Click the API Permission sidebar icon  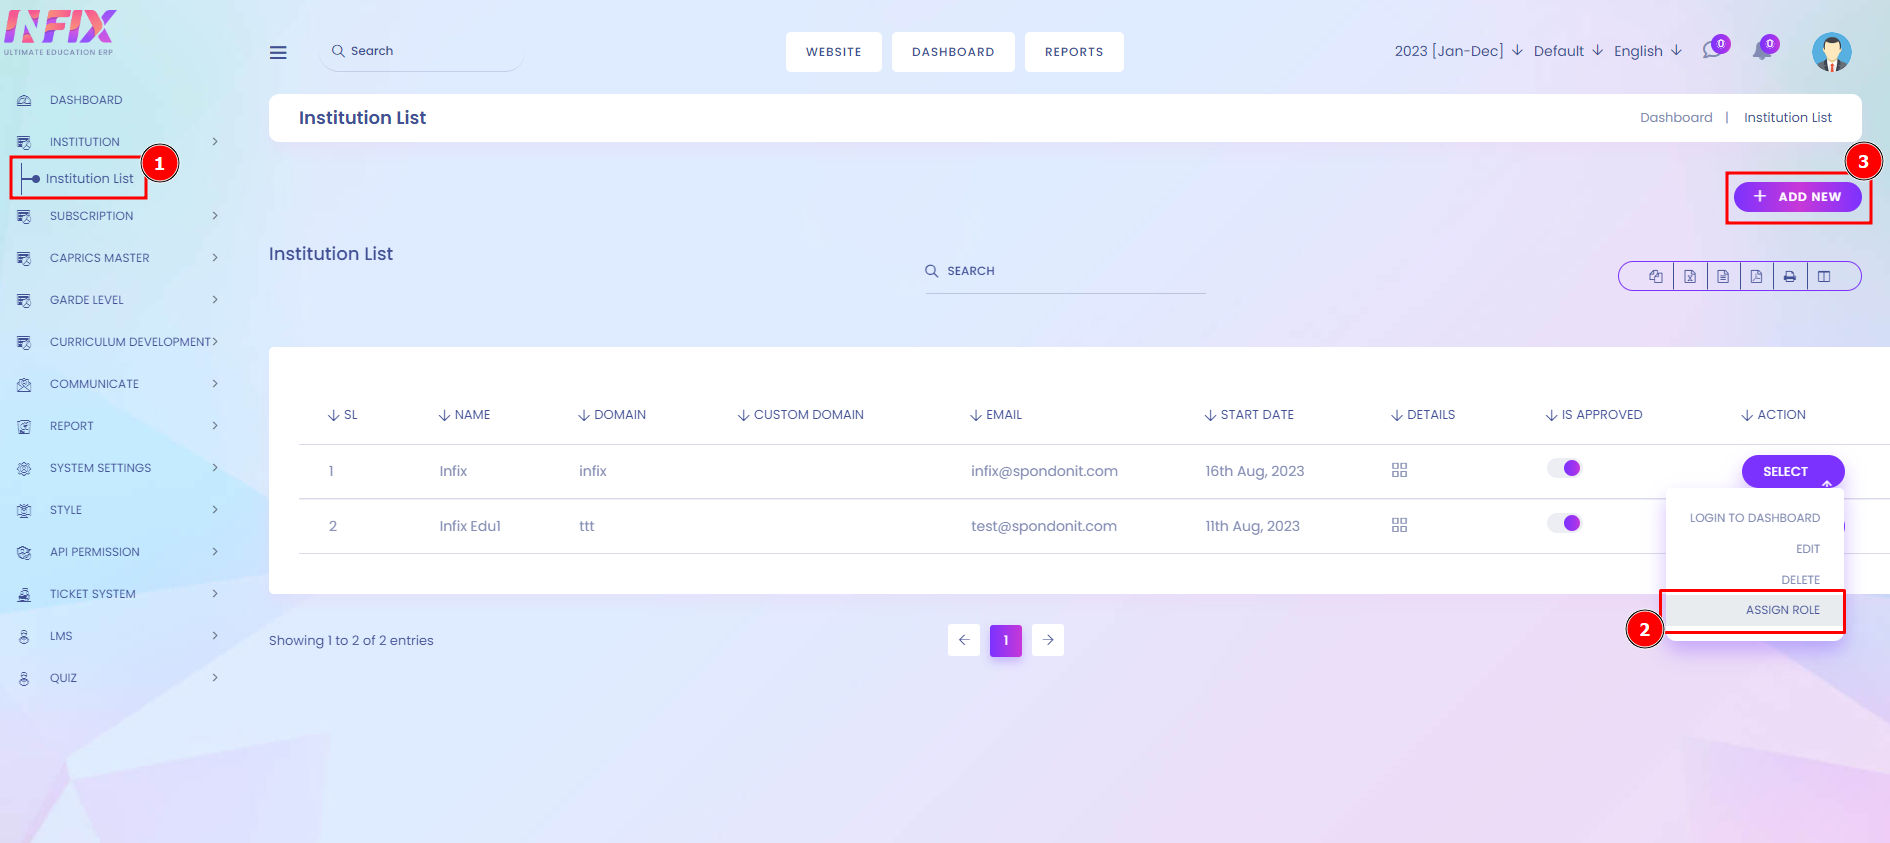(x=24, y=552)
